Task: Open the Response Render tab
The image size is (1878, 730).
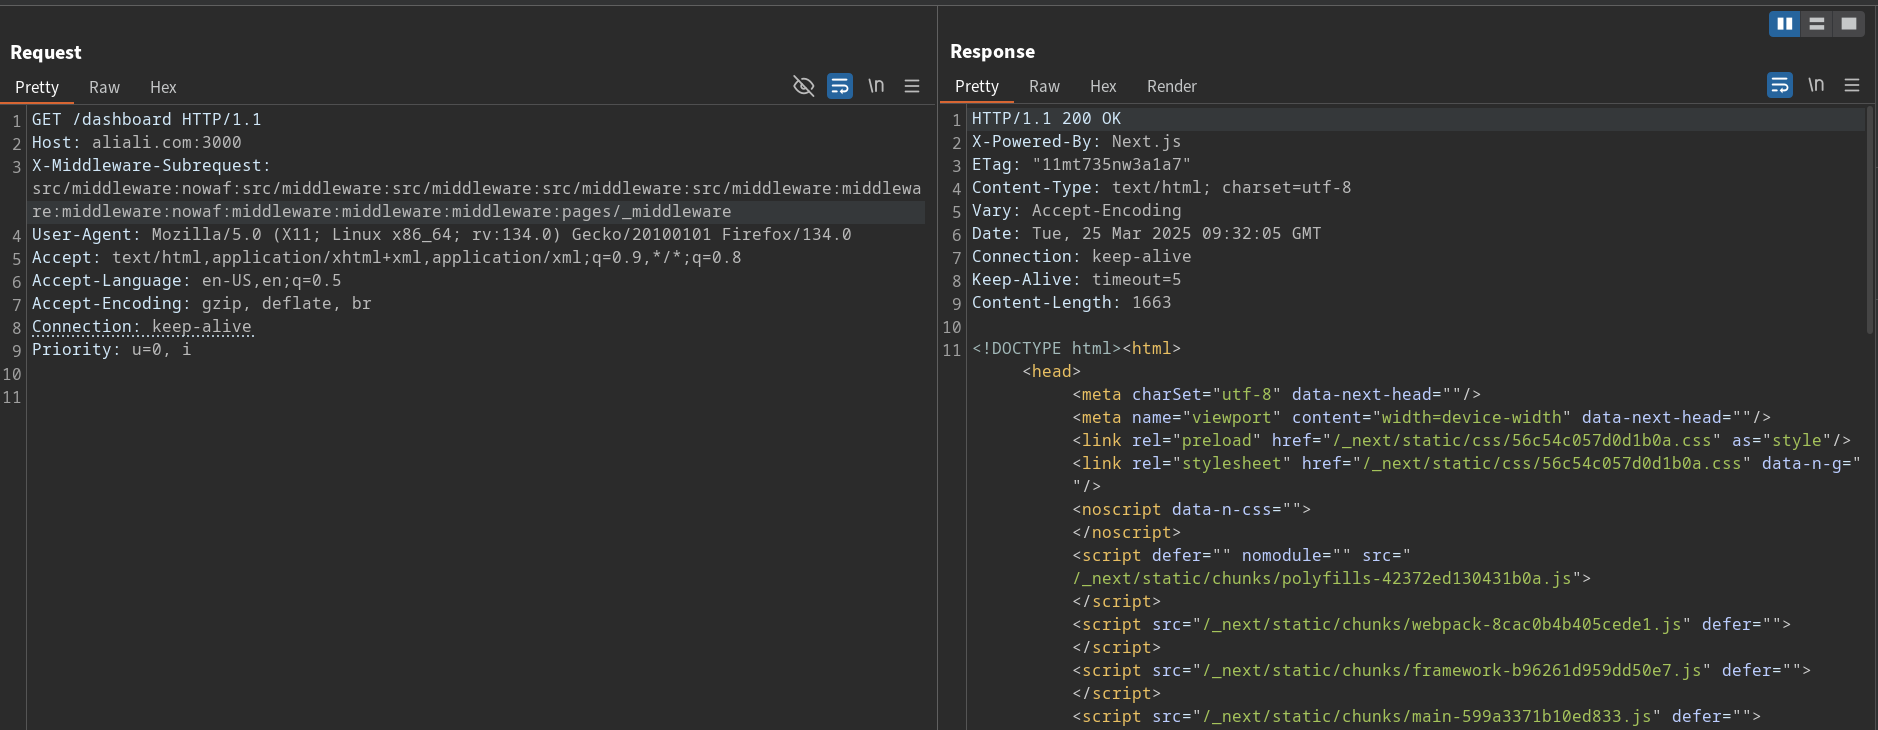Action: pos(1172,86)
